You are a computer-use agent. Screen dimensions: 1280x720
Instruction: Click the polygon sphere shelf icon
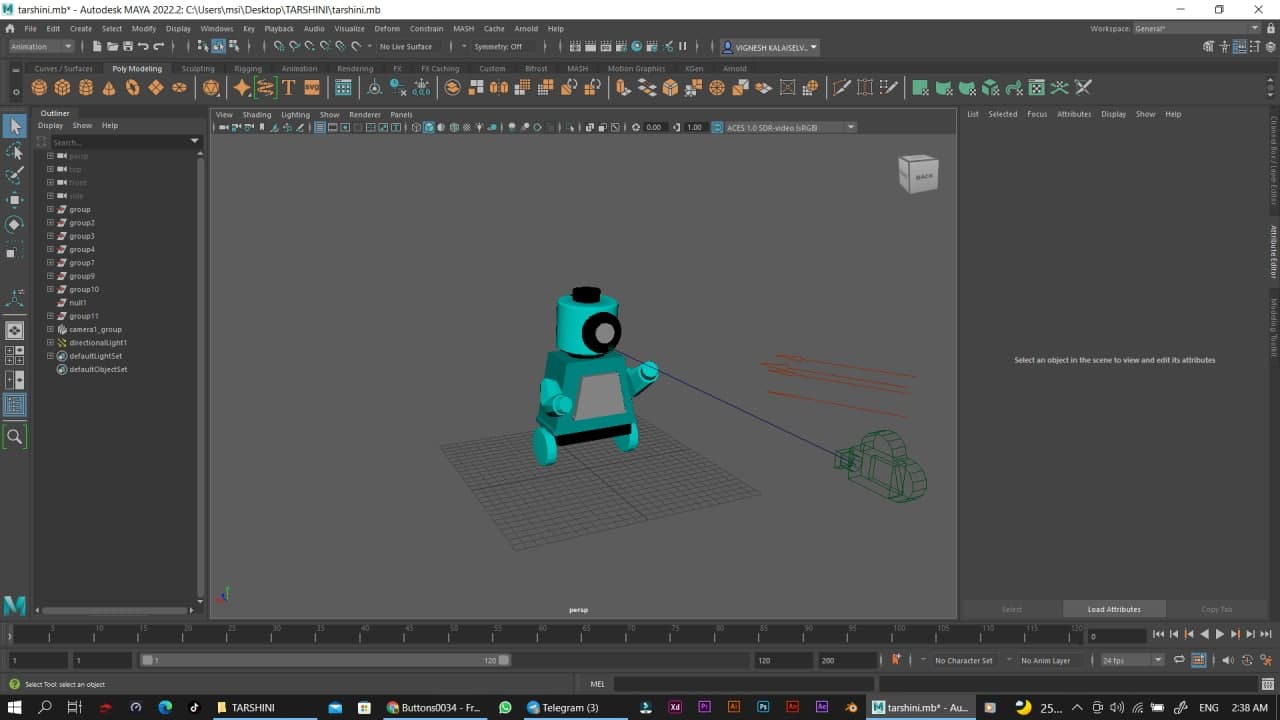click(x=39, y=88)
